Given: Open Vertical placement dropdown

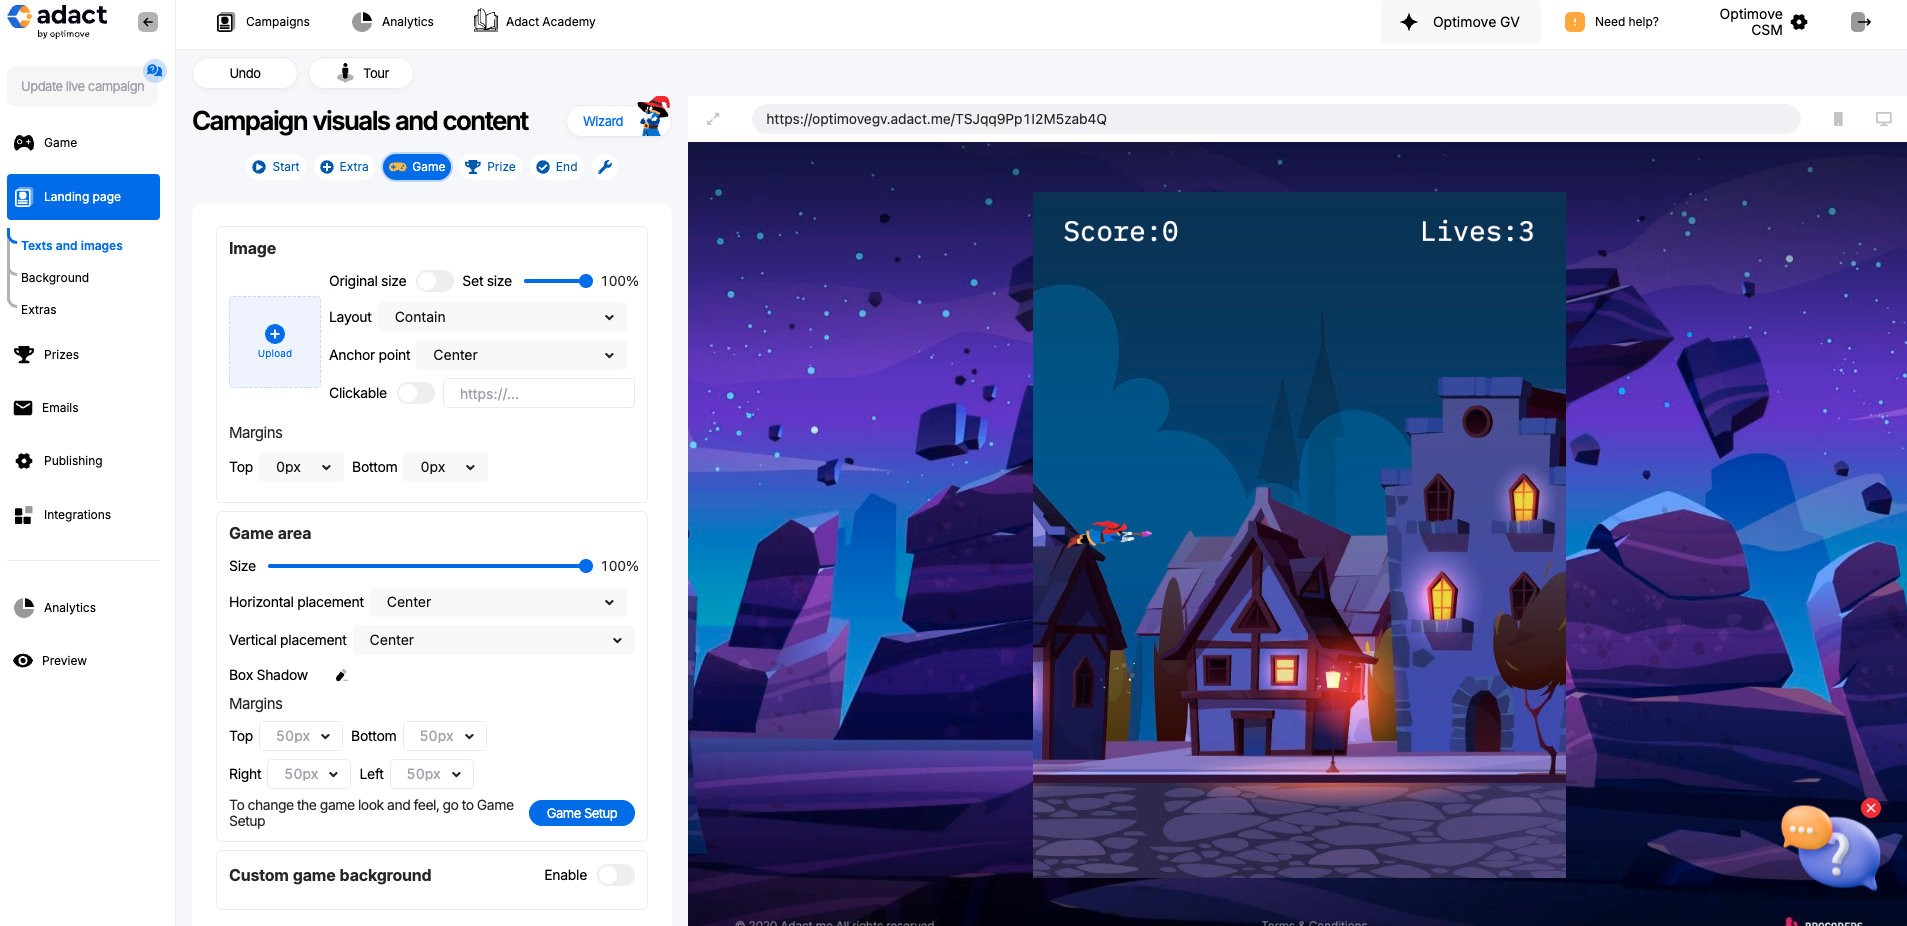Looking at the screenshot, I should (x=494, y=640).
